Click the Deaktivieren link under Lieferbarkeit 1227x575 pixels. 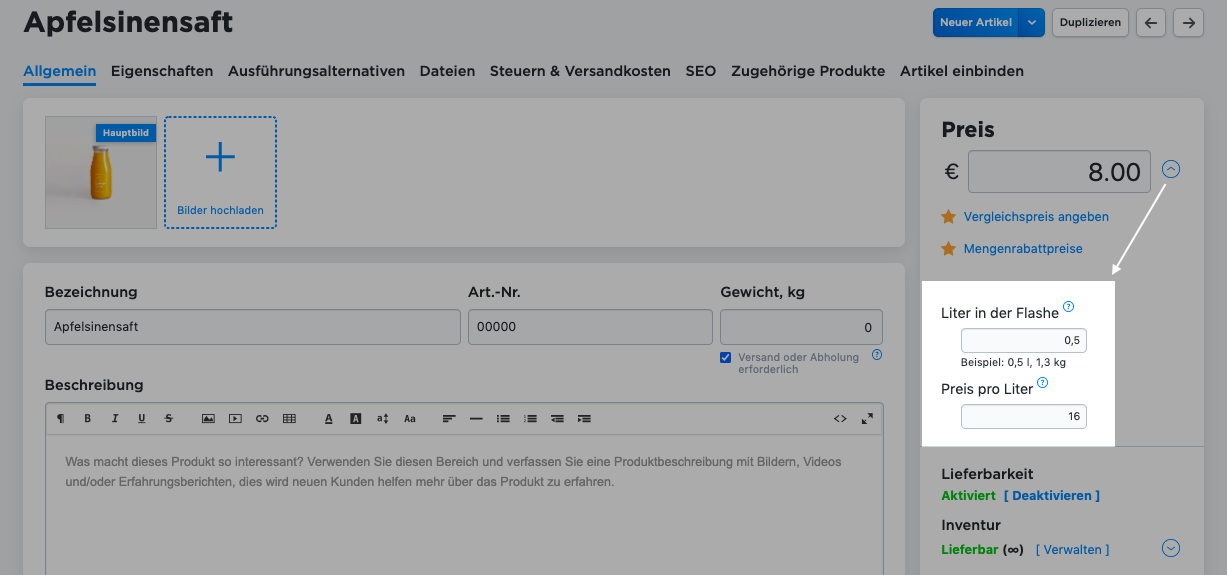1052,496
